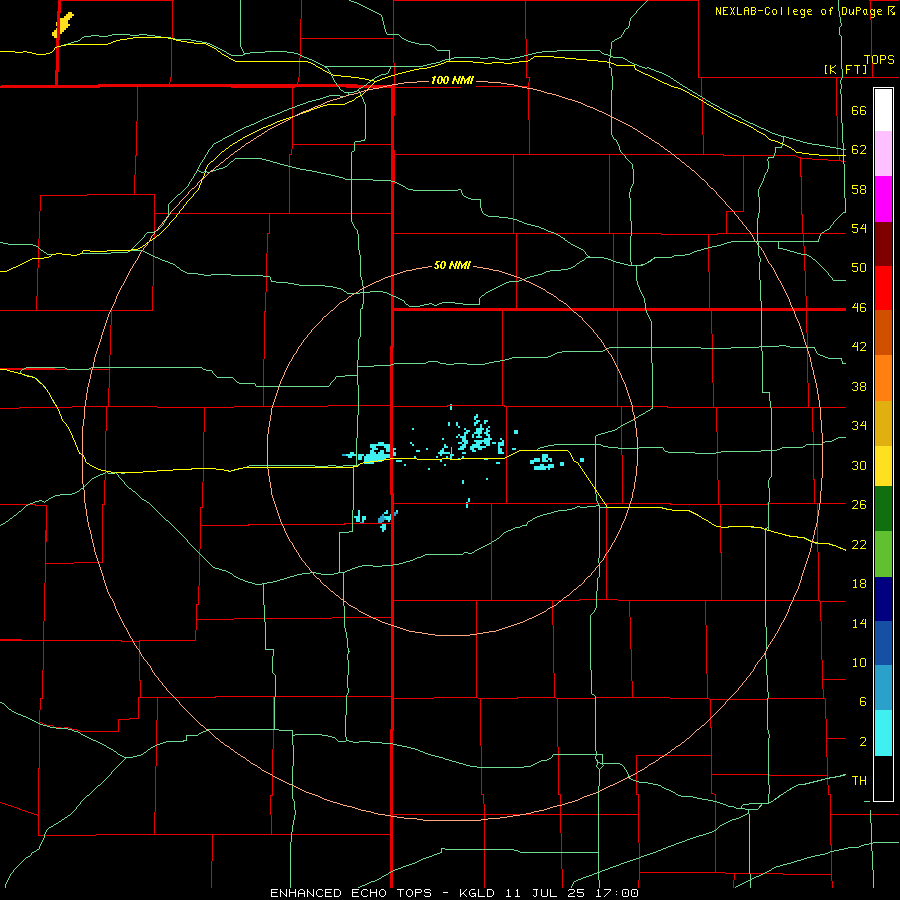Click the legend value 18
900x900 pixels.
[859, 584]
